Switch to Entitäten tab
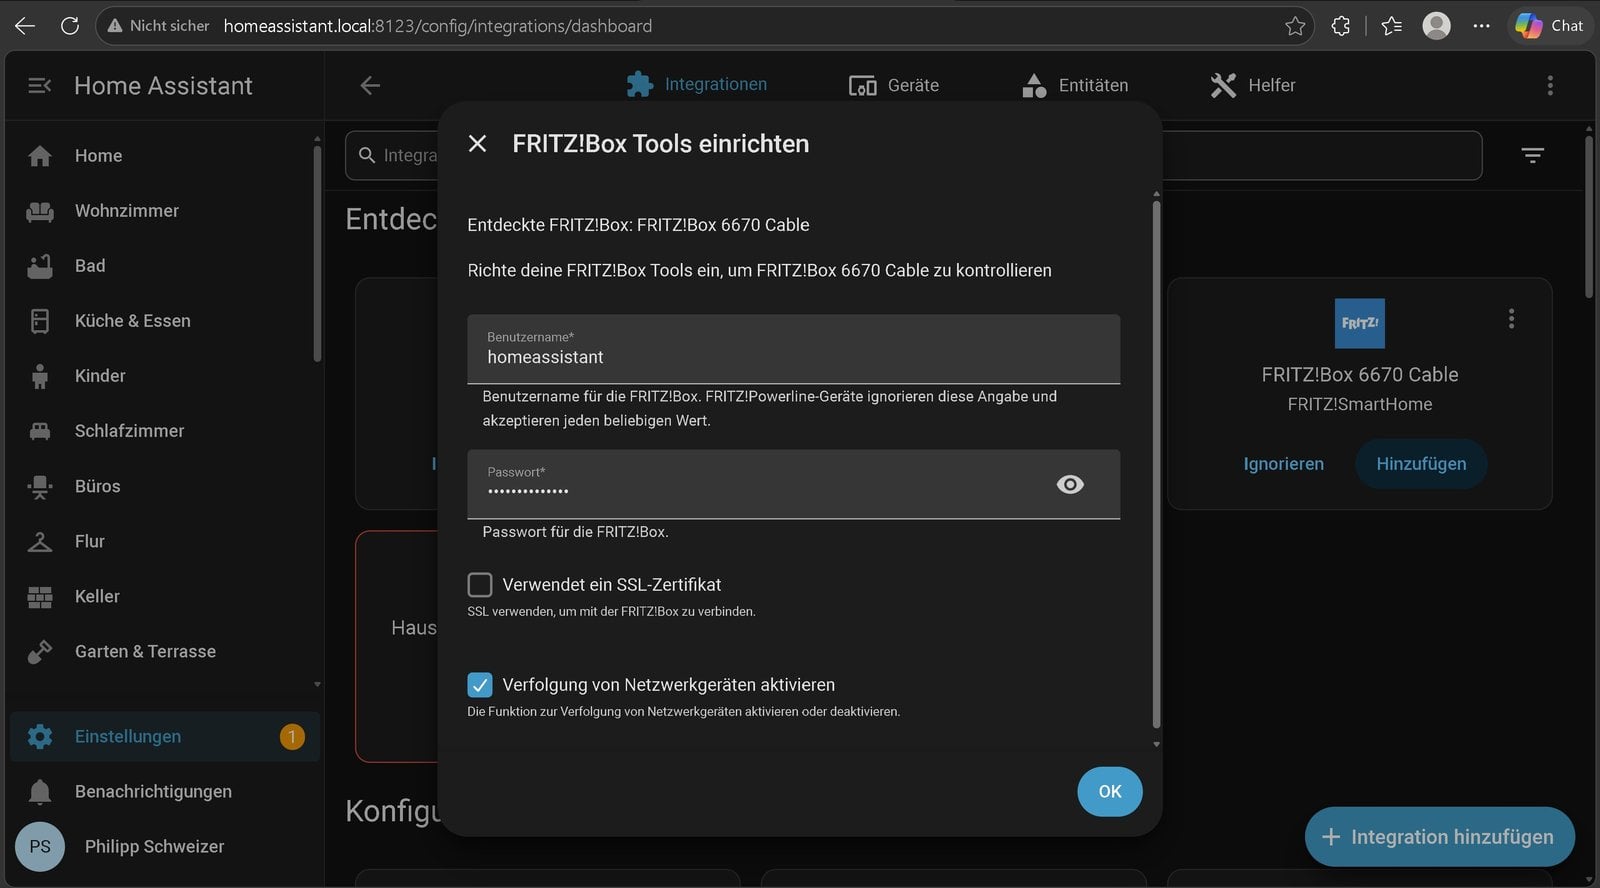This screenshot has height=888, width=1600. (1075, 86)
